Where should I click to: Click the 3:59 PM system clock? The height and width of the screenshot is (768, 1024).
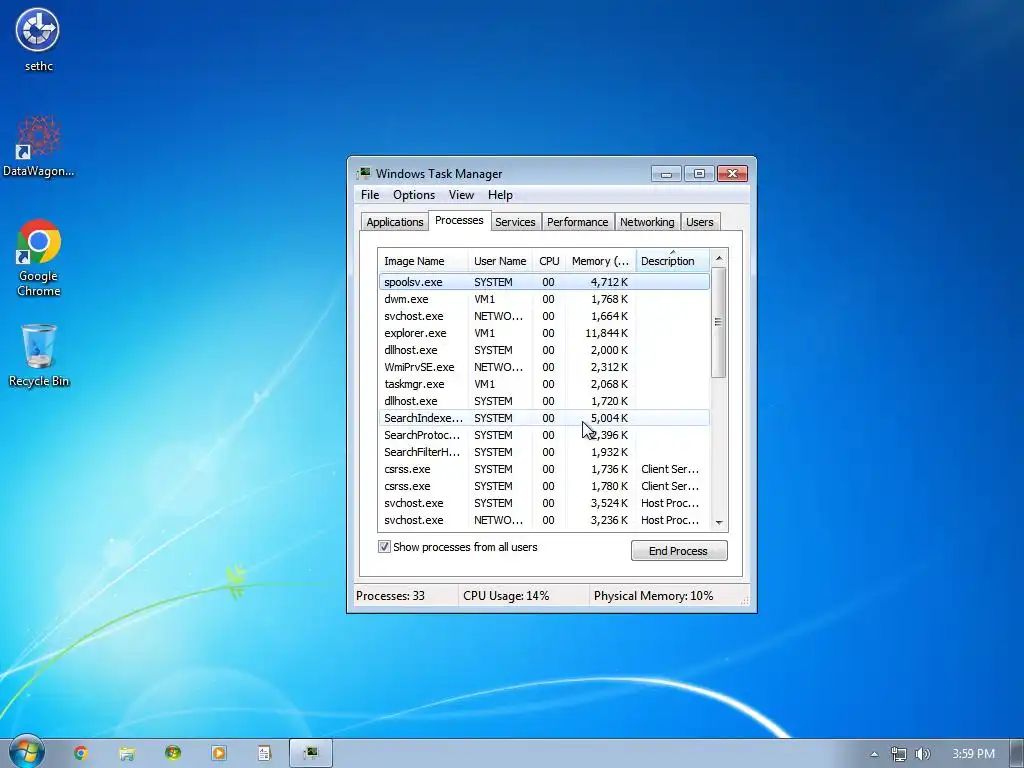pyautogui.click(x=973, y=754)
